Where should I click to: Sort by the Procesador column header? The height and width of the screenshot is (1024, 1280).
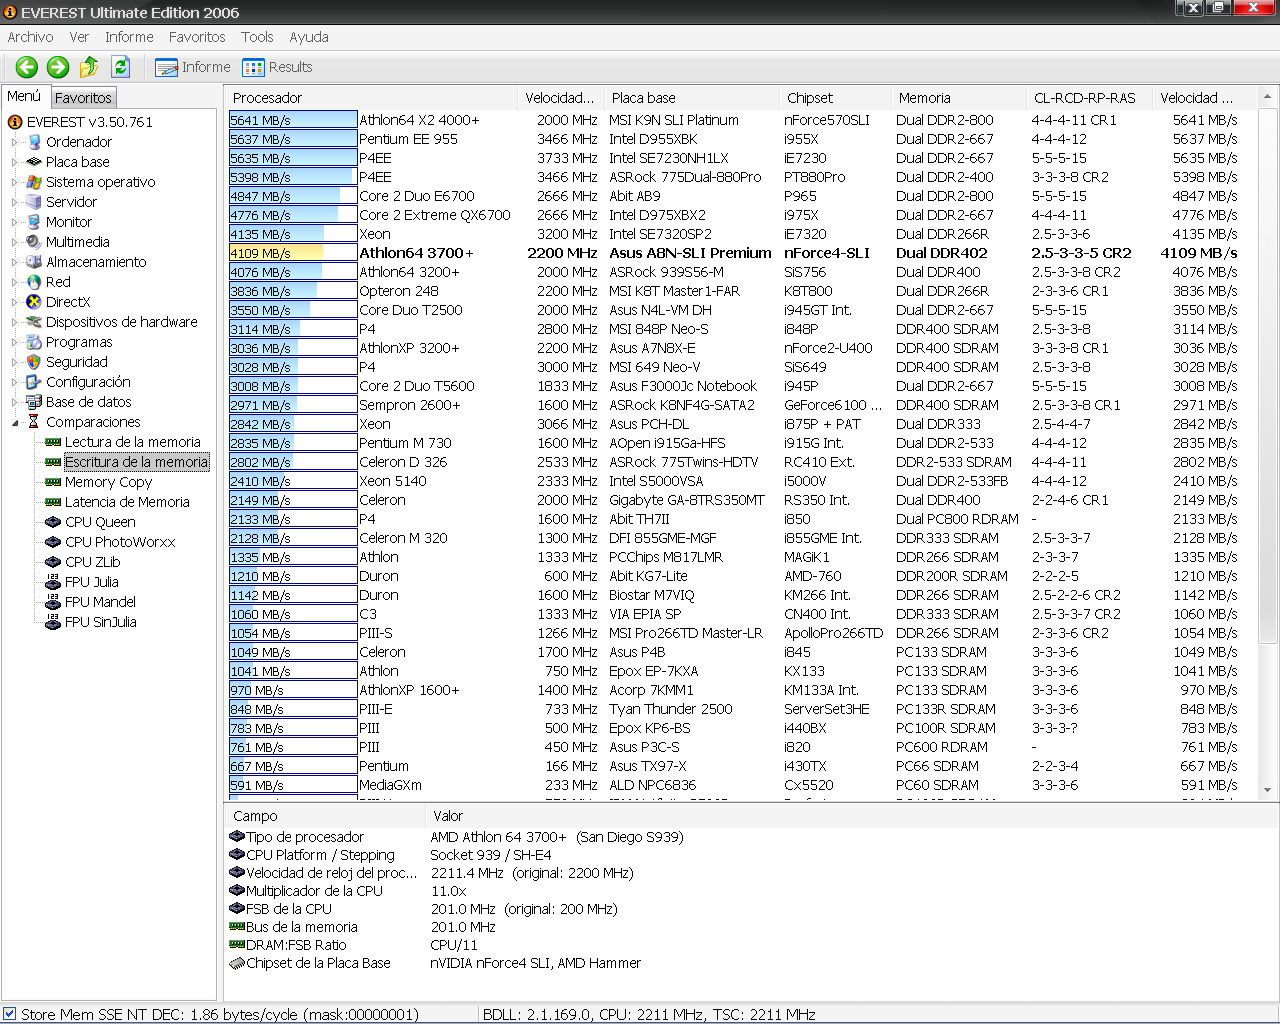pos(371,98)
